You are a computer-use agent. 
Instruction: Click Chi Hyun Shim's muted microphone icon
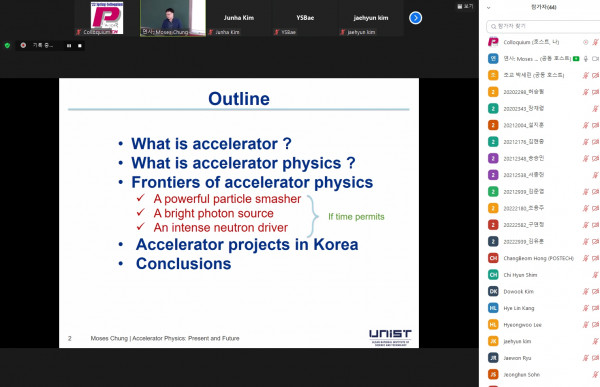pyautogui.click(x=595, y=275)
